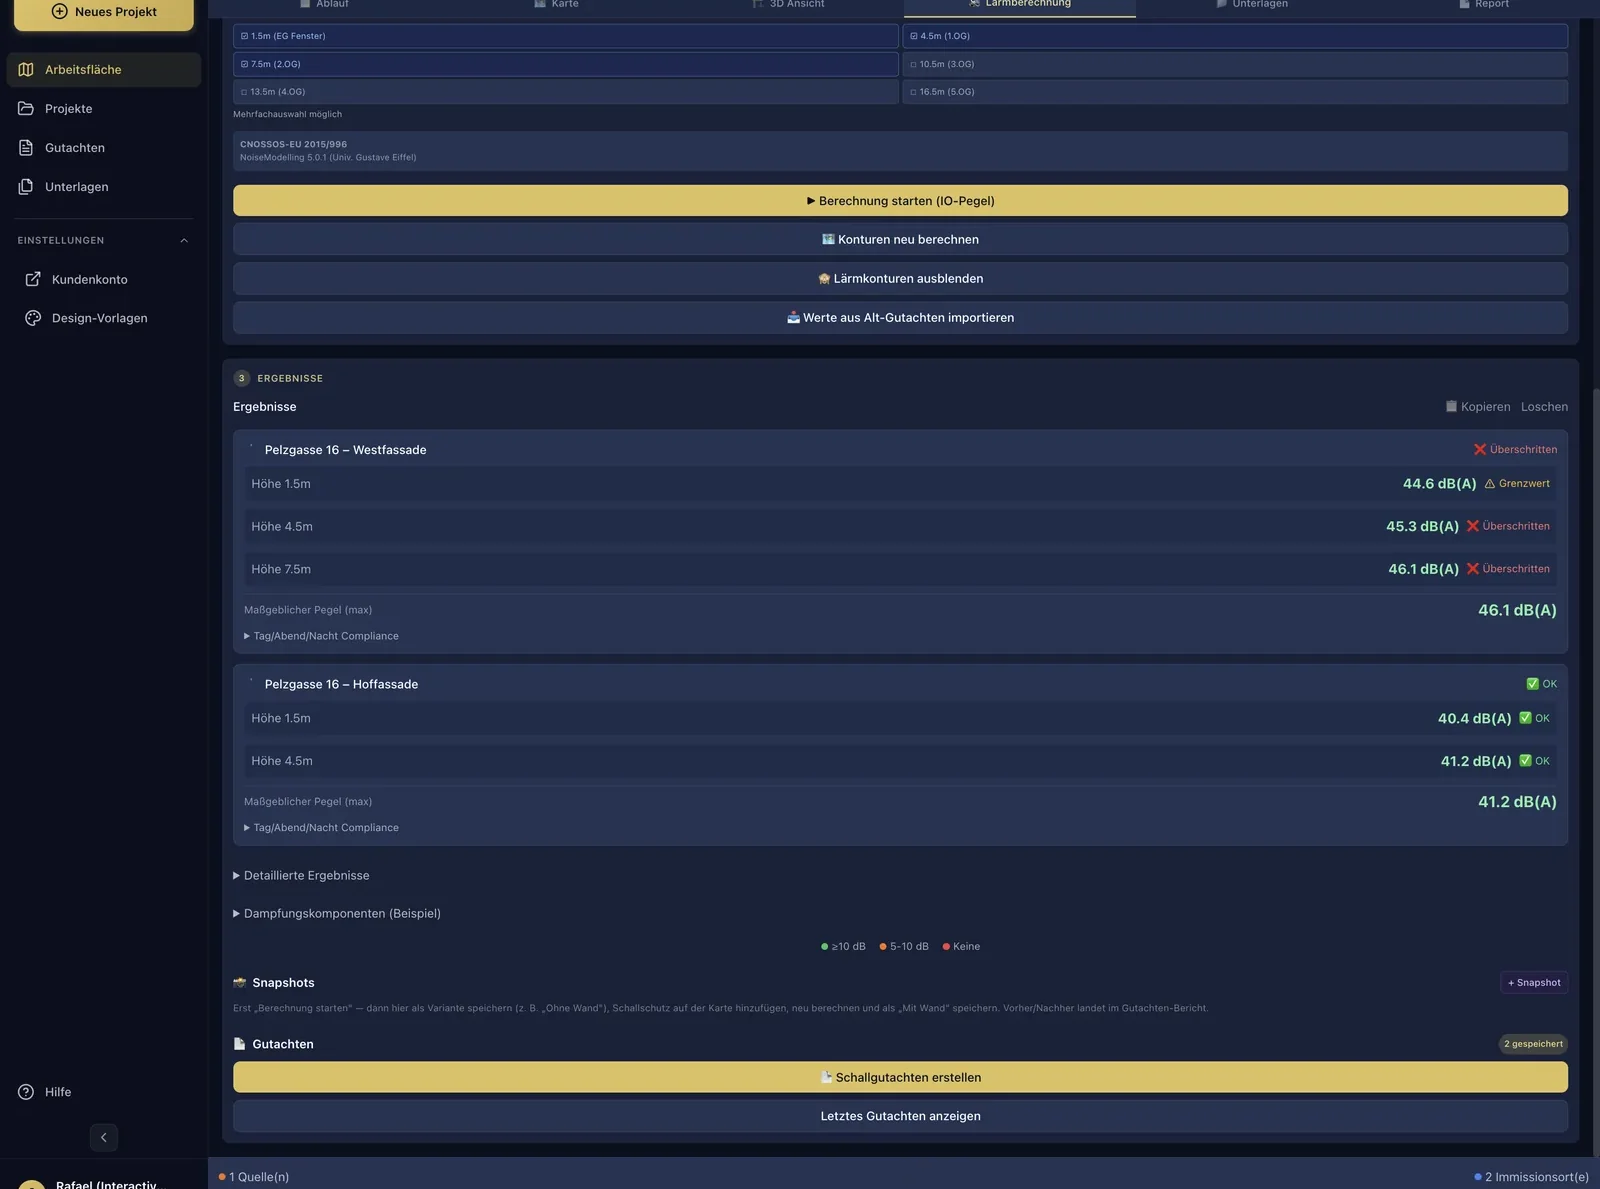Open Kundenkonto external link icon

(33, 279)
